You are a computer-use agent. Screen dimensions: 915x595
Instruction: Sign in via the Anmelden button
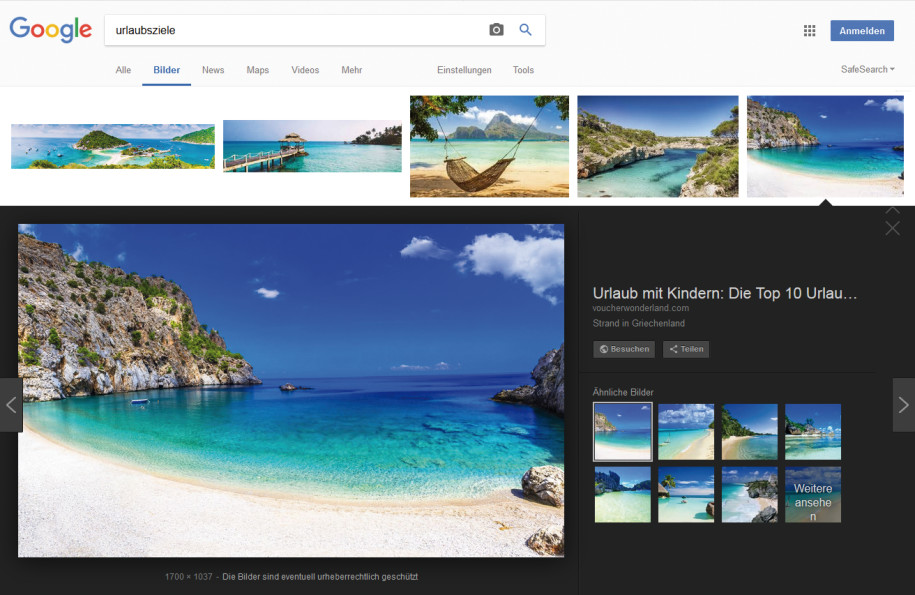pyautogui.click(x=862, y=31)
